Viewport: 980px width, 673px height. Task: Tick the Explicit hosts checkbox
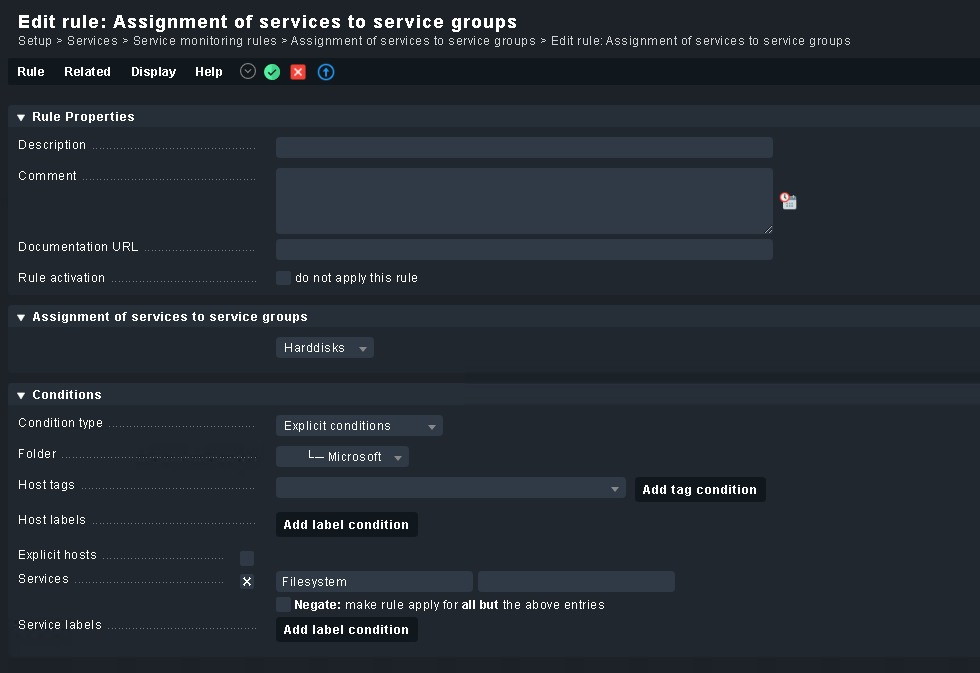coord(247,558)
